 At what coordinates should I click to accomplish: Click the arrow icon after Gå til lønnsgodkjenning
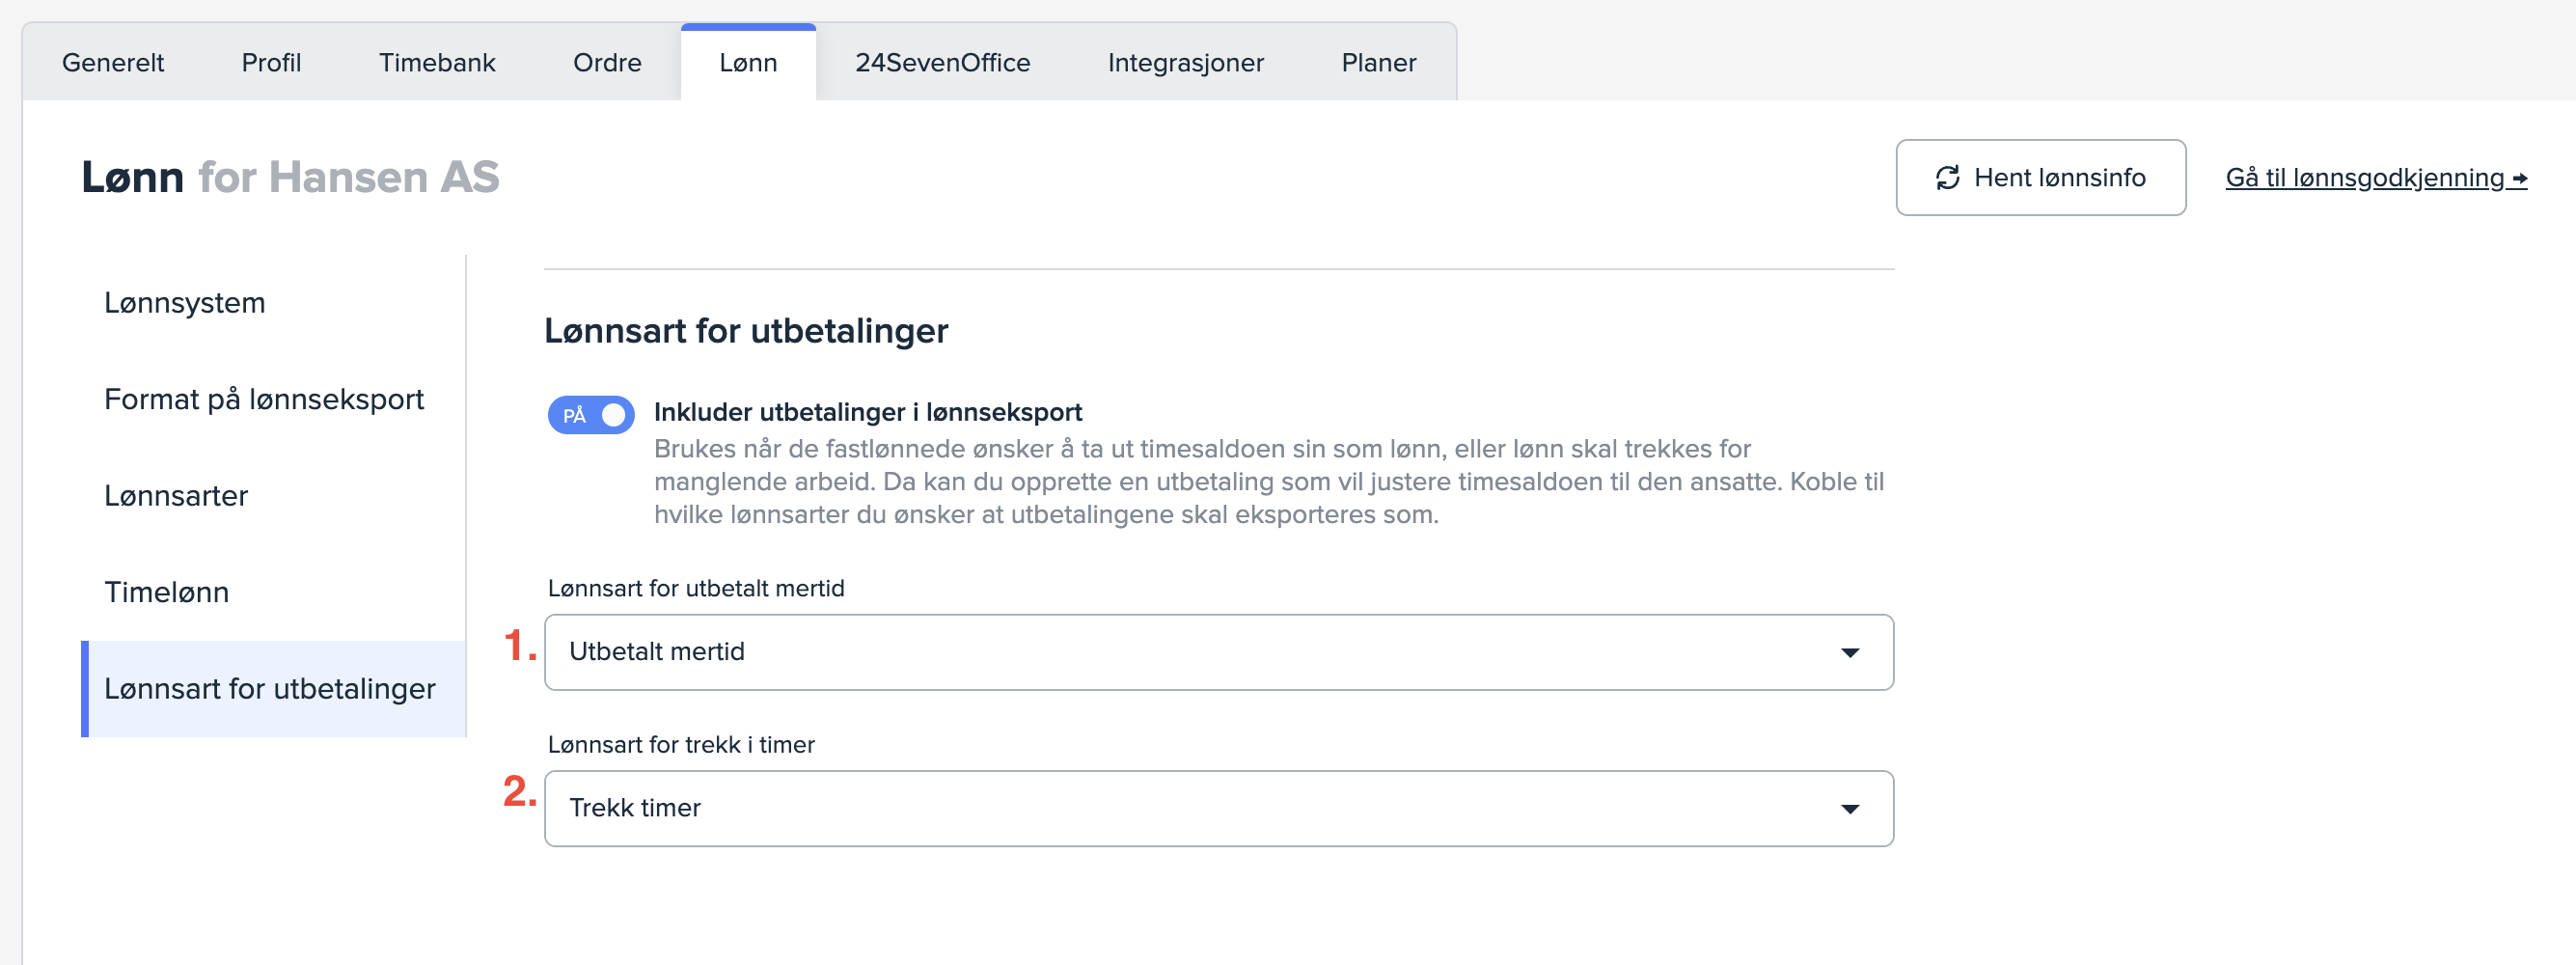(x=2519, y=179)
